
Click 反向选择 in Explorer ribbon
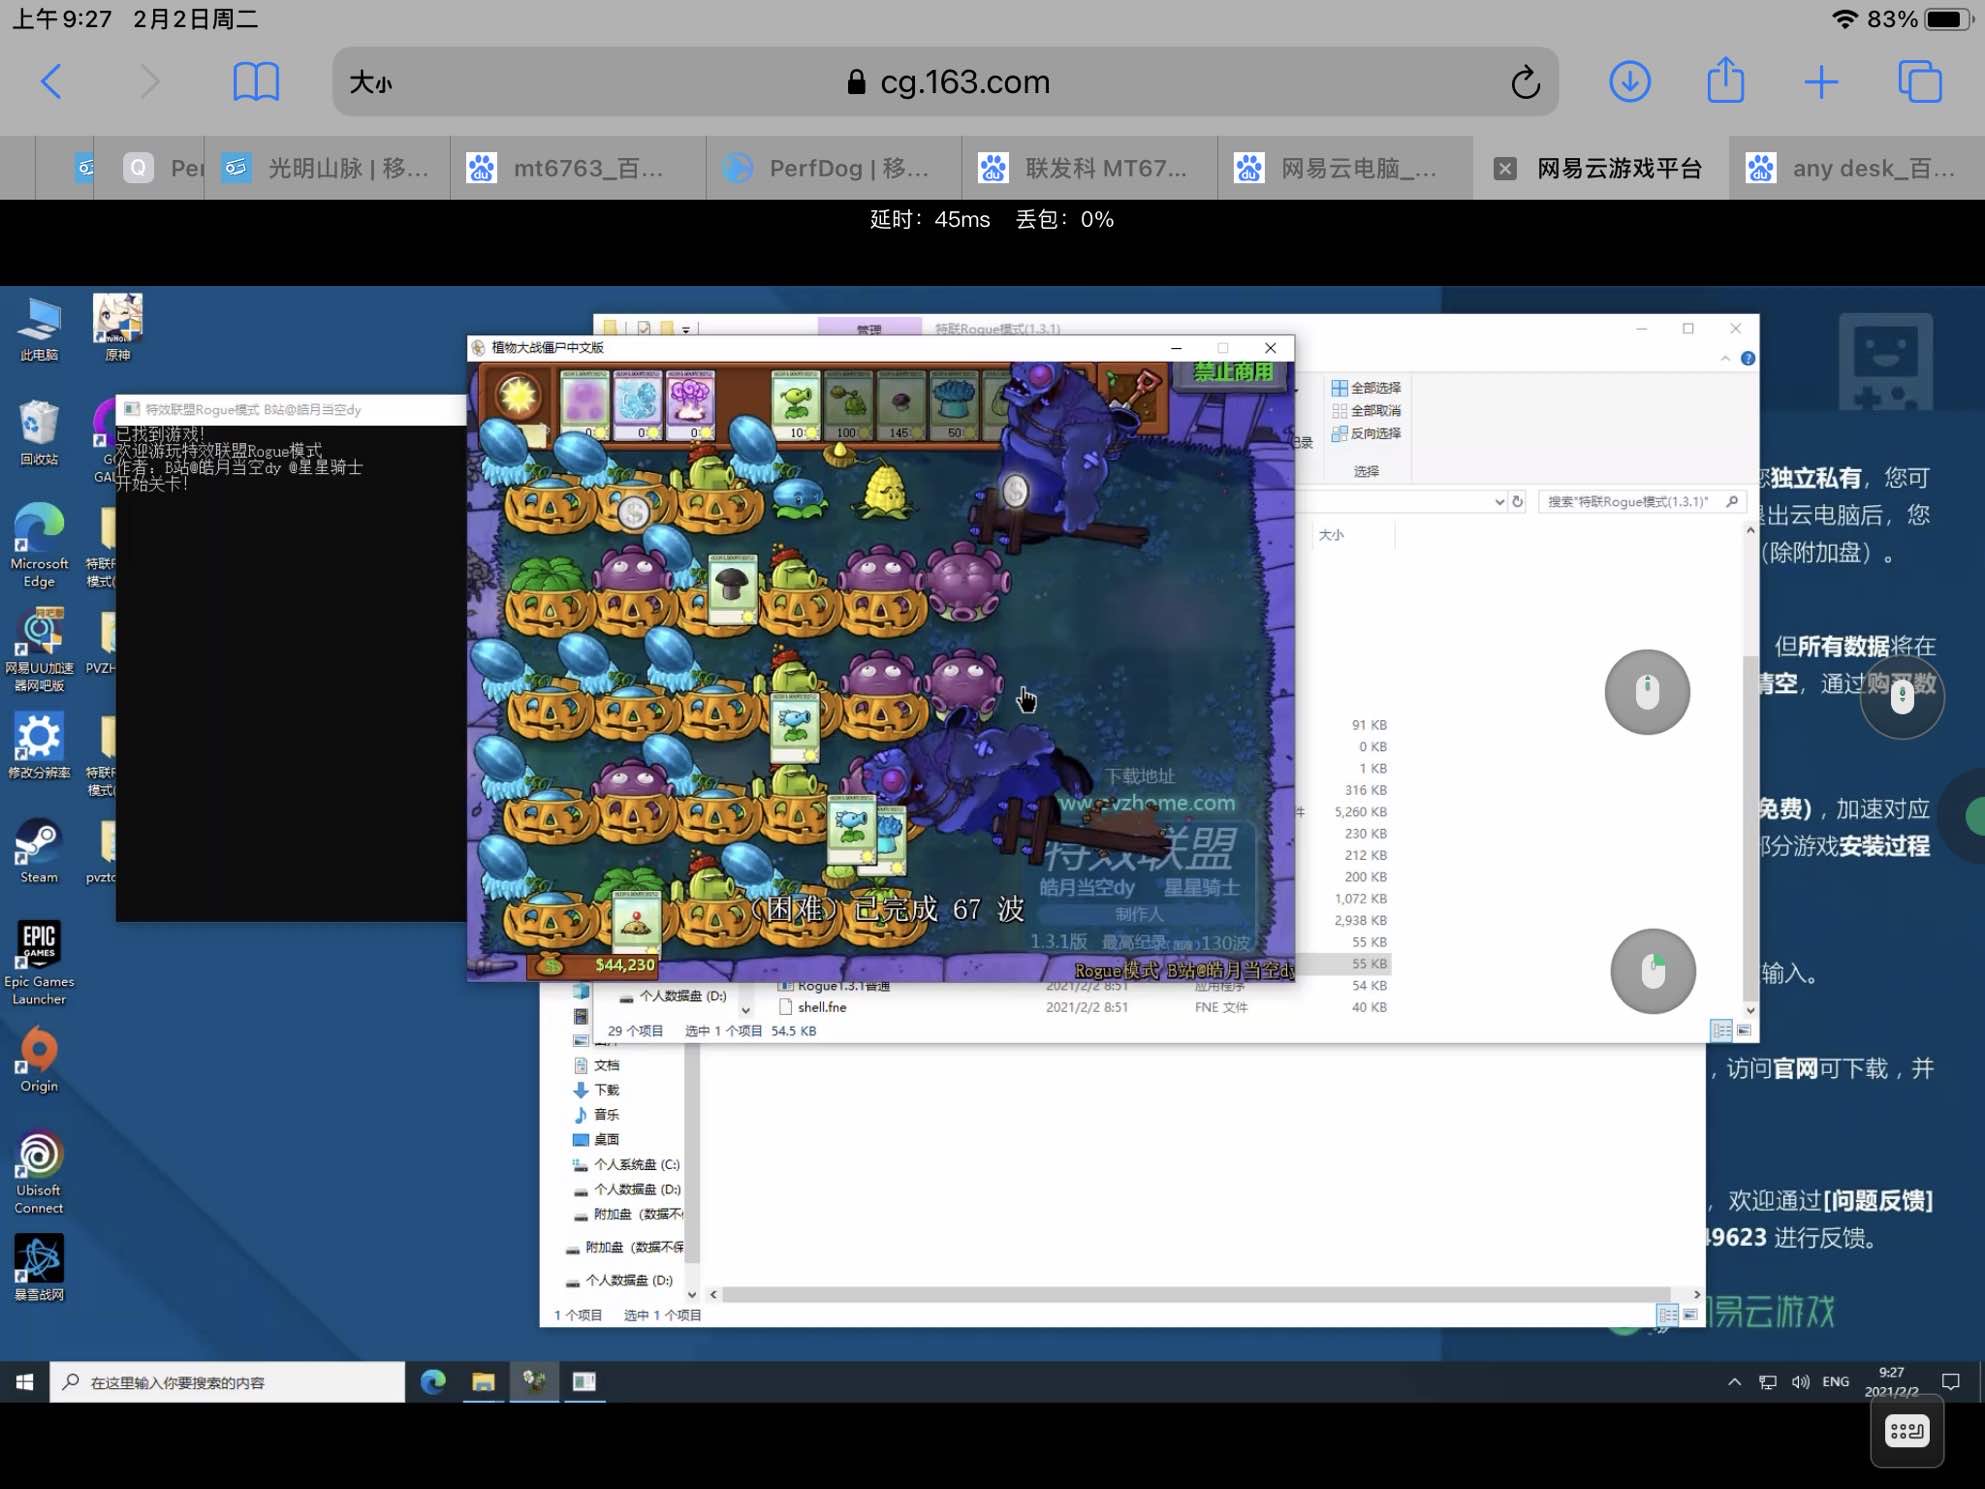click(x=1366, y=433)
